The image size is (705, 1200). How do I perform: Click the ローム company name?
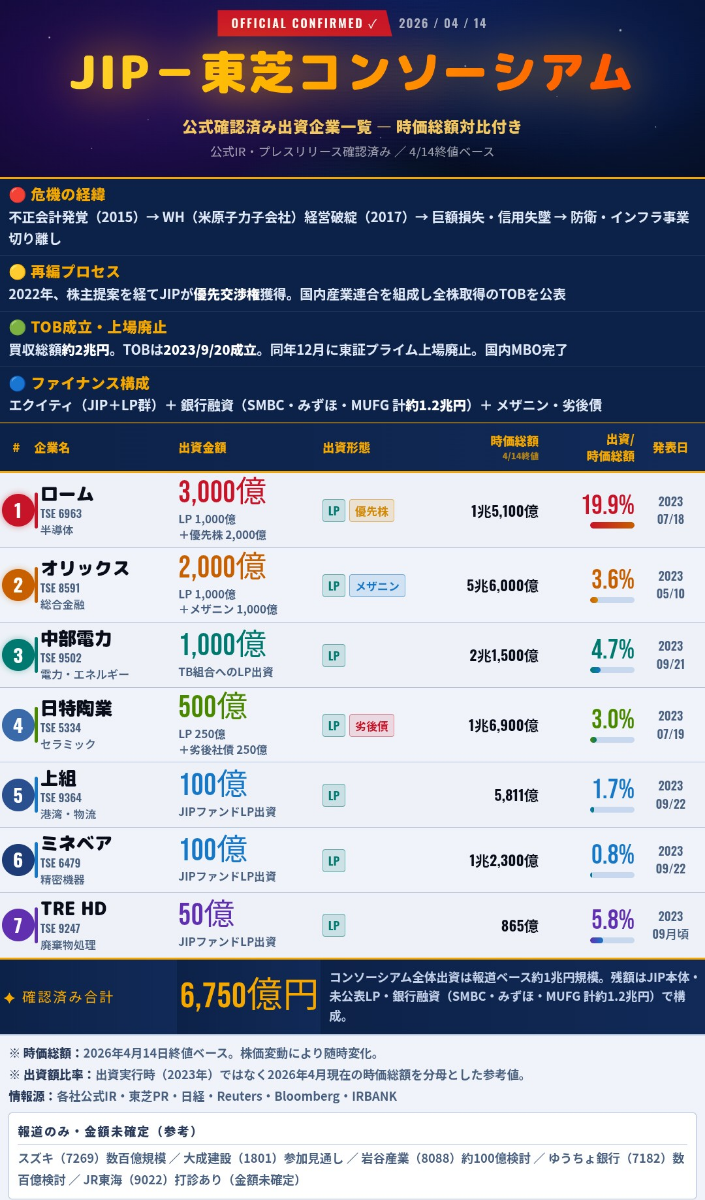click(67, 494)
